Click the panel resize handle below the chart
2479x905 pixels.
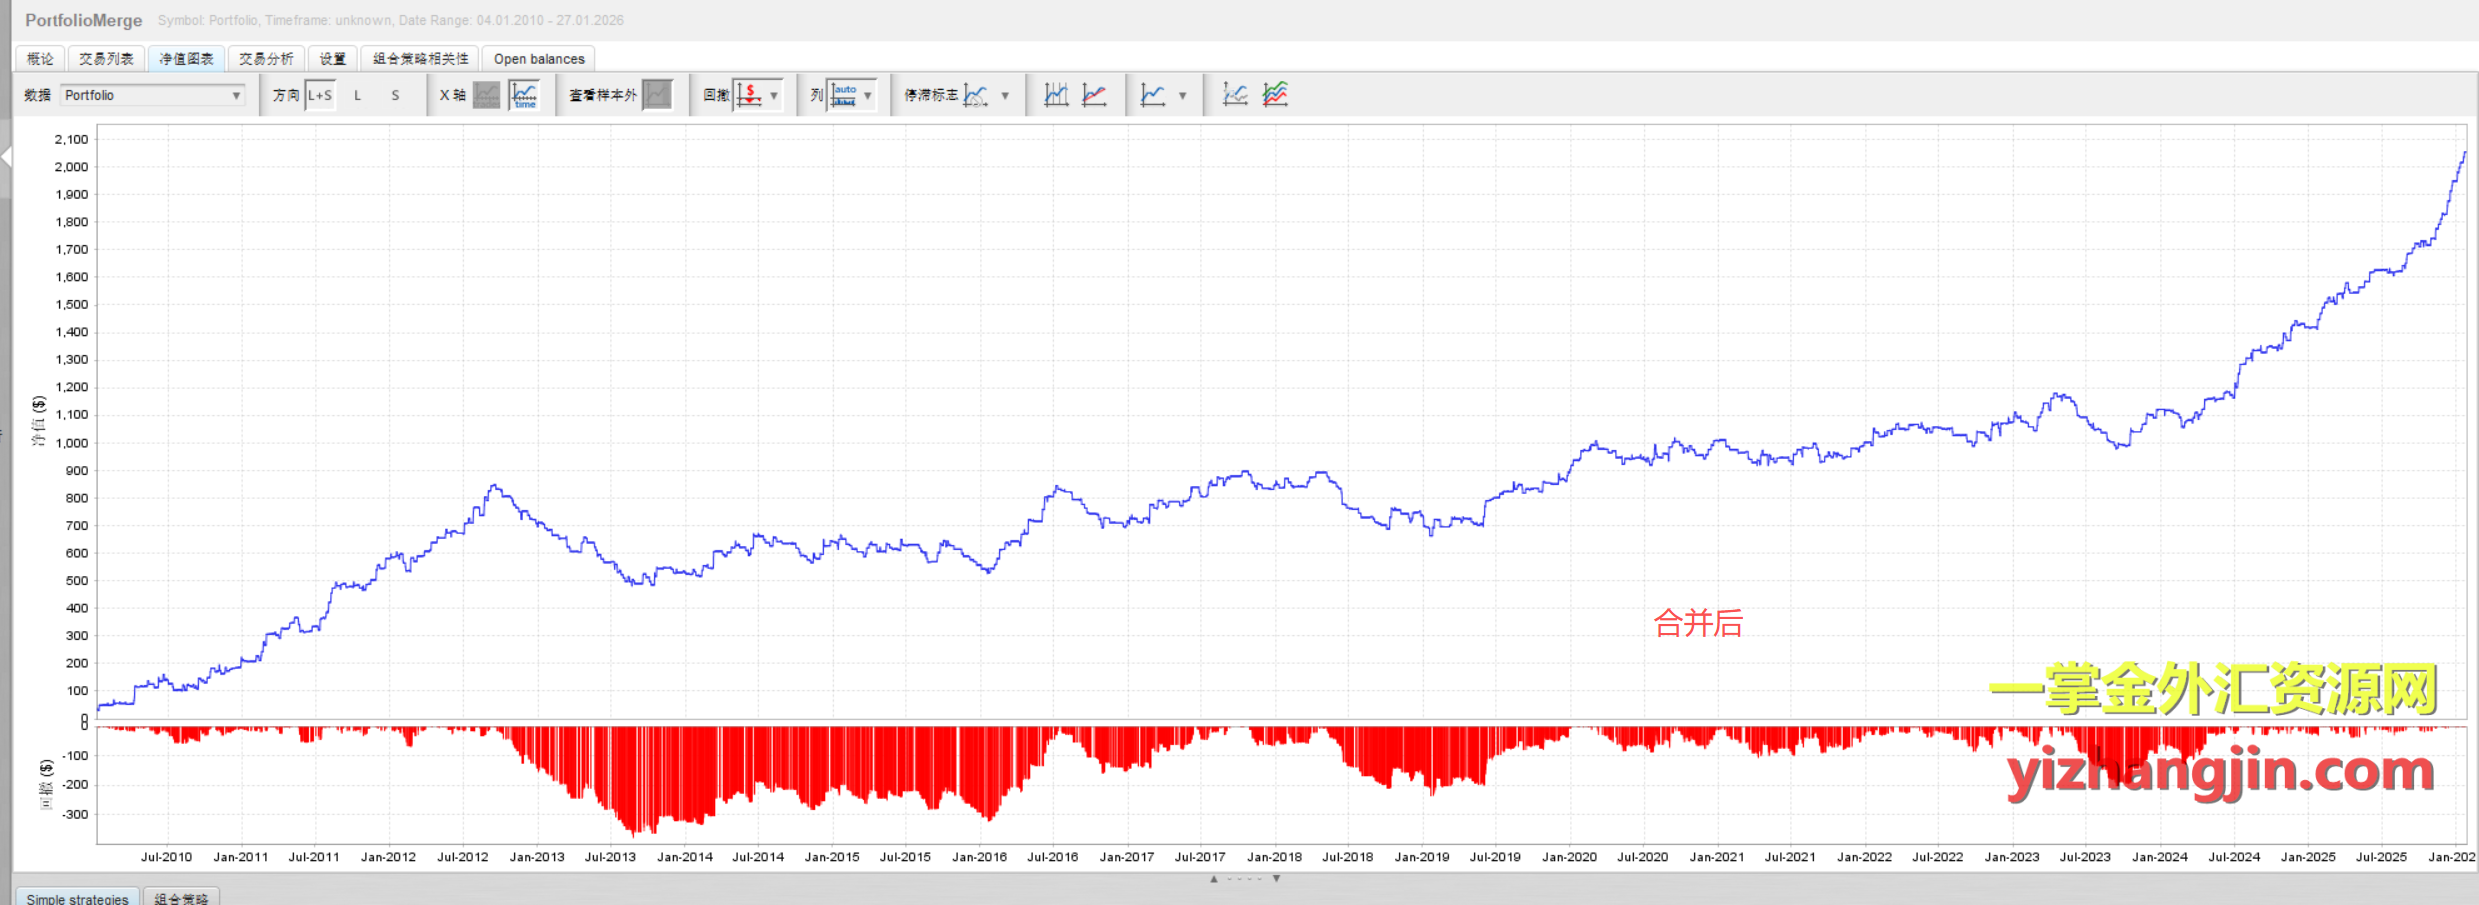pos(1245,879)
